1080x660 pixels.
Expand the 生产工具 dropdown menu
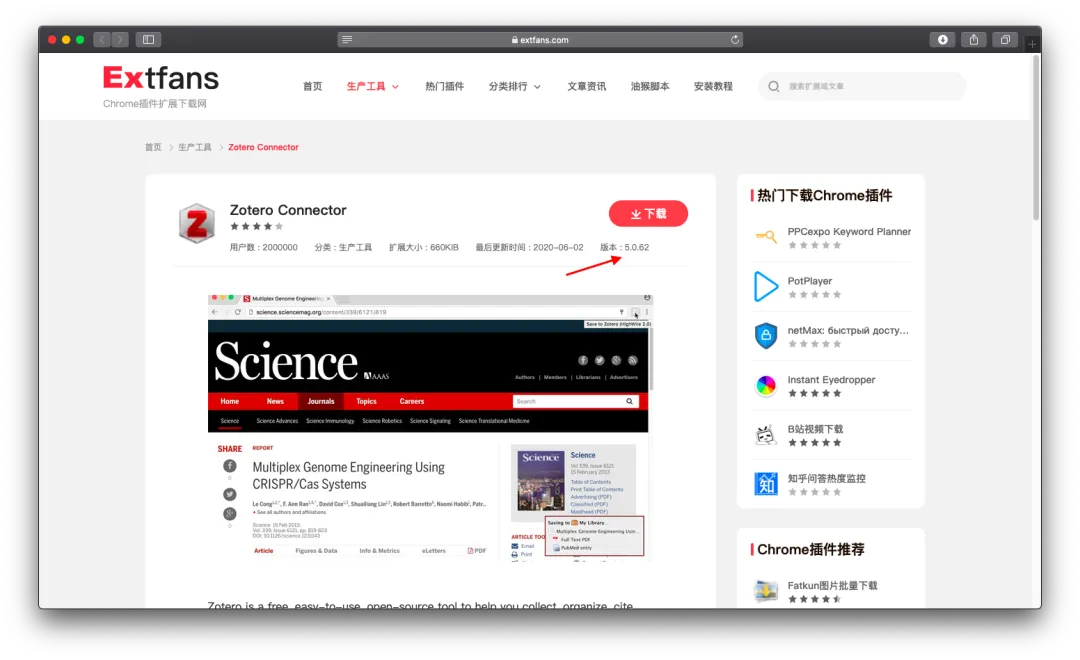click(x=373, y=87)
